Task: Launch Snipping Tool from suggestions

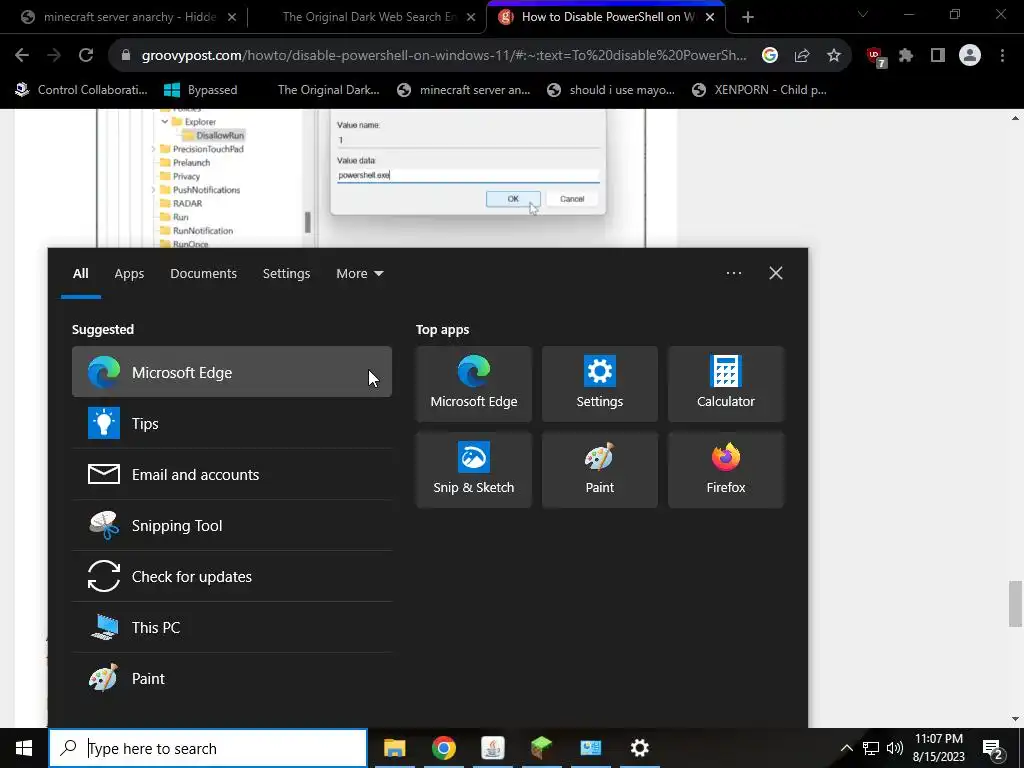Action: pyautogui.click(x=231, y=525)
